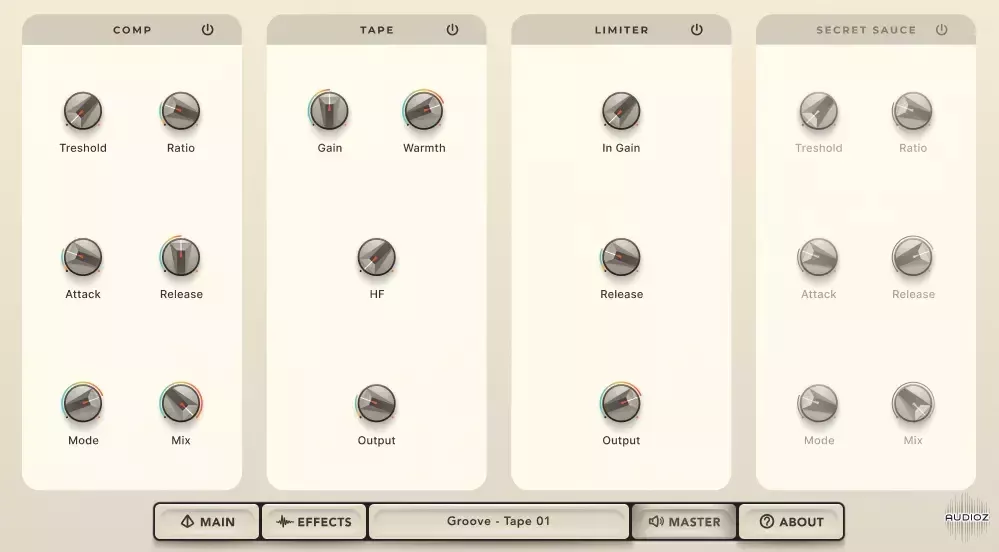The width and height of the screenshot is (999, 552).
Task: Click the Release label in COMP
Action: point(182,294)
